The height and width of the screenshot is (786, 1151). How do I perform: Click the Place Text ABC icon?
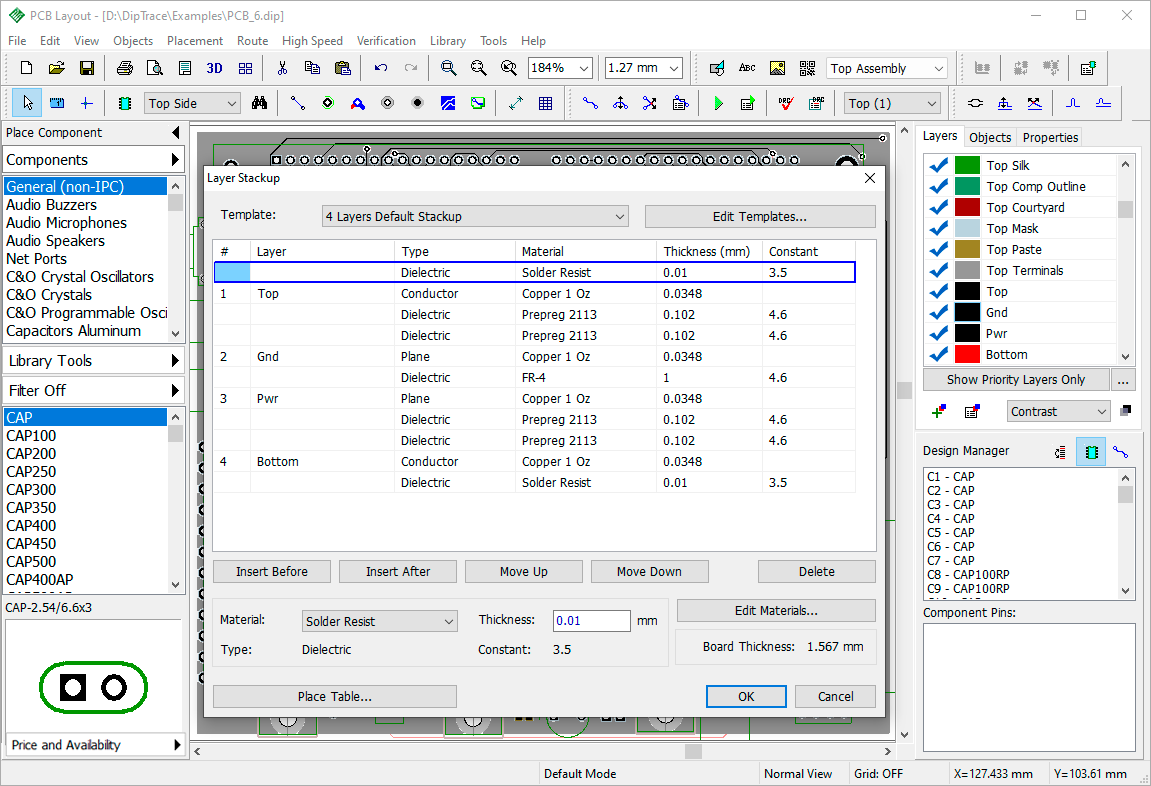[747, 68]
